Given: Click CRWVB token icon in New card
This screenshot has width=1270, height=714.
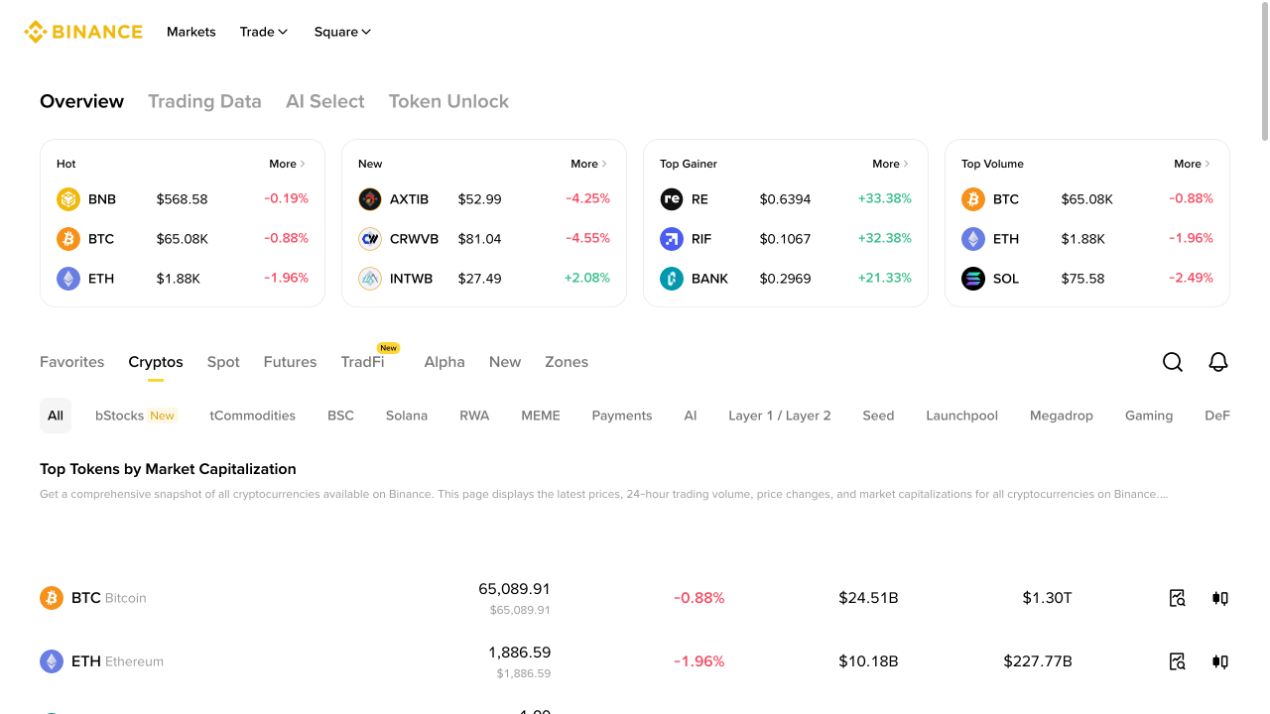Looking at the screenshot, I should pyautogui.click(x=370, y=239).
